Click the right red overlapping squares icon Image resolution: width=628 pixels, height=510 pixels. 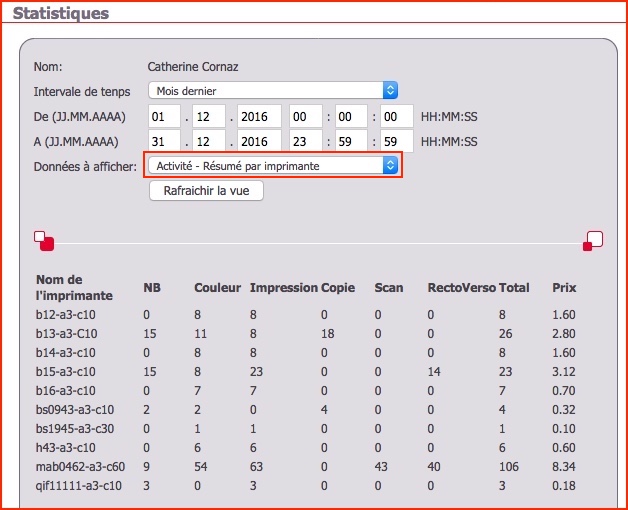tap(593, 241)
